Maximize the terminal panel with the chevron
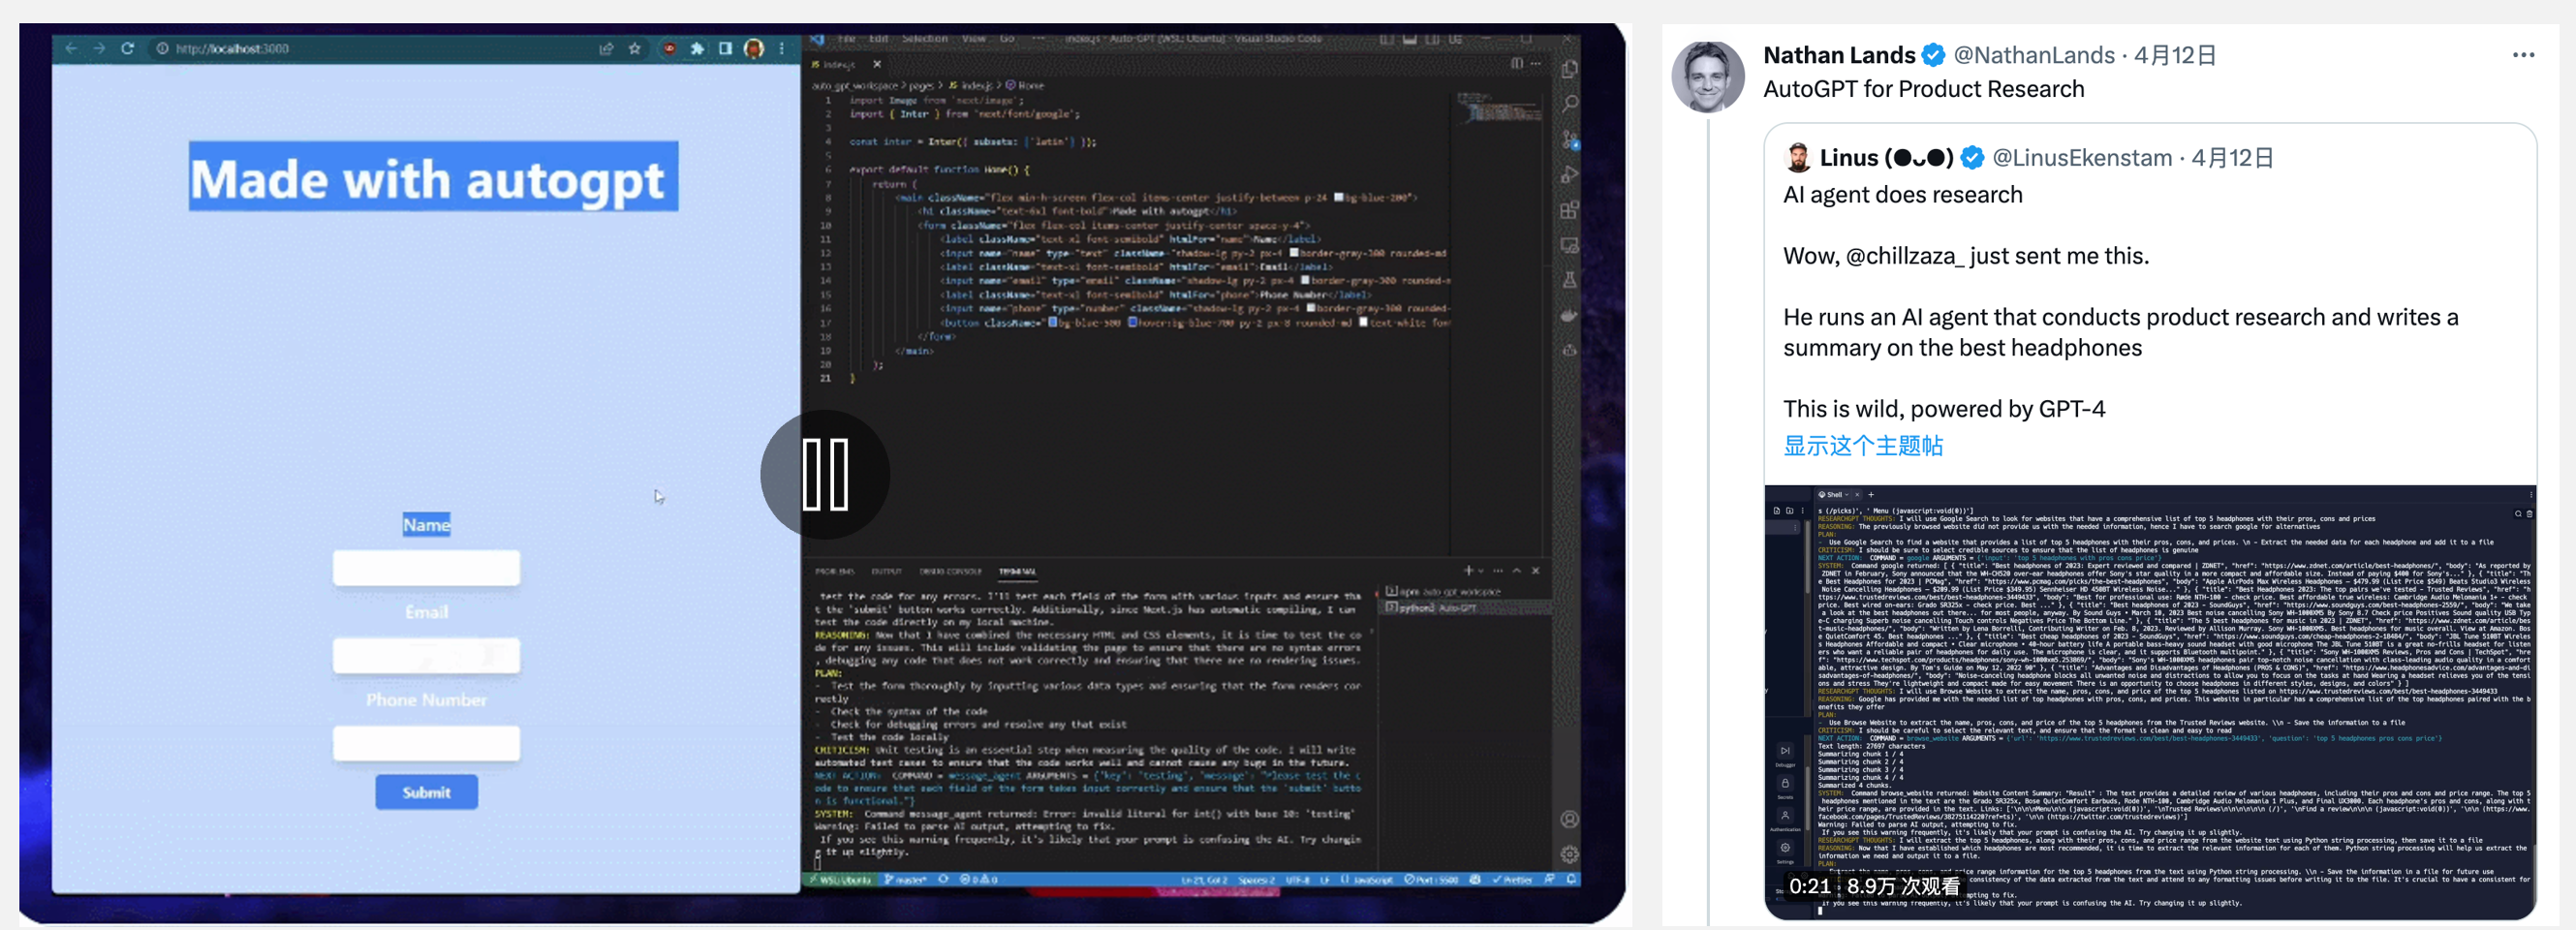2576x930 pixels. 1517,571
